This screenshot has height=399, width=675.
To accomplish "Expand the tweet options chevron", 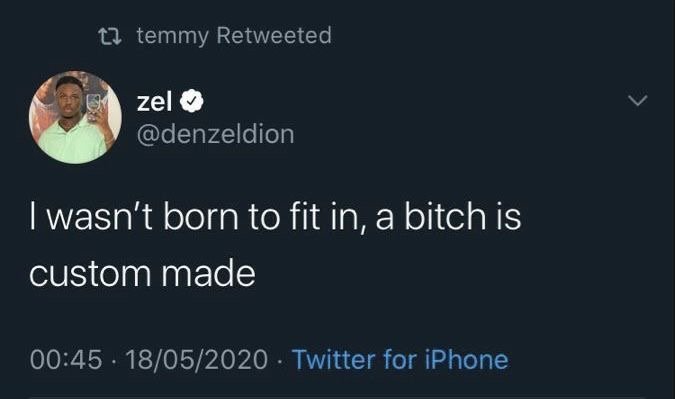I will point(638,100).
